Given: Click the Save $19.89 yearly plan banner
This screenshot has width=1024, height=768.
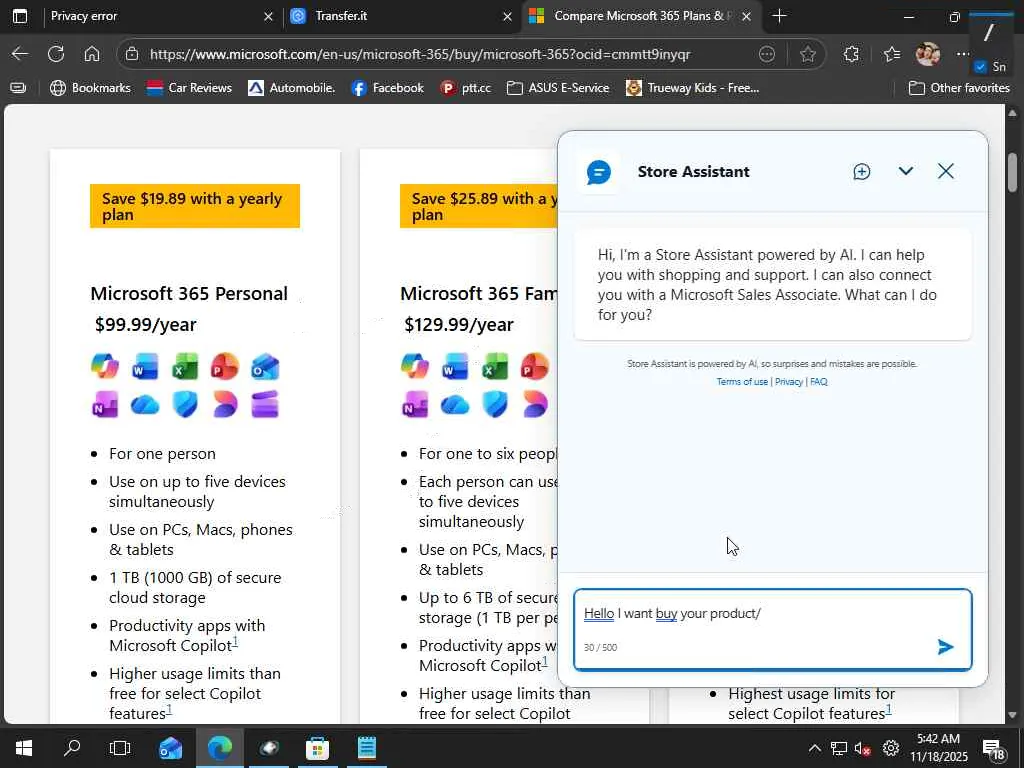Looking at the screenshot, I should 195,206.
